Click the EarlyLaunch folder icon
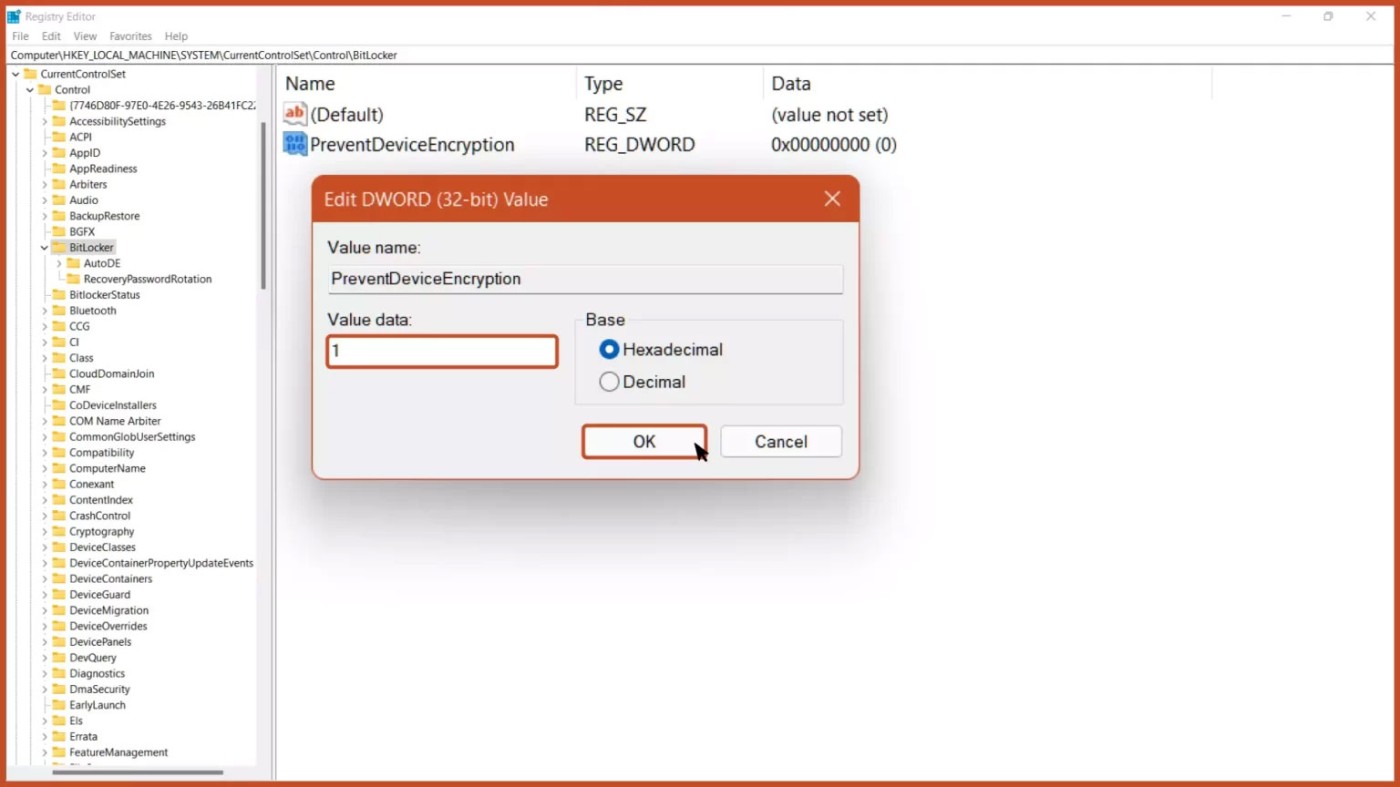The image size is (1400, 787). 58,705
